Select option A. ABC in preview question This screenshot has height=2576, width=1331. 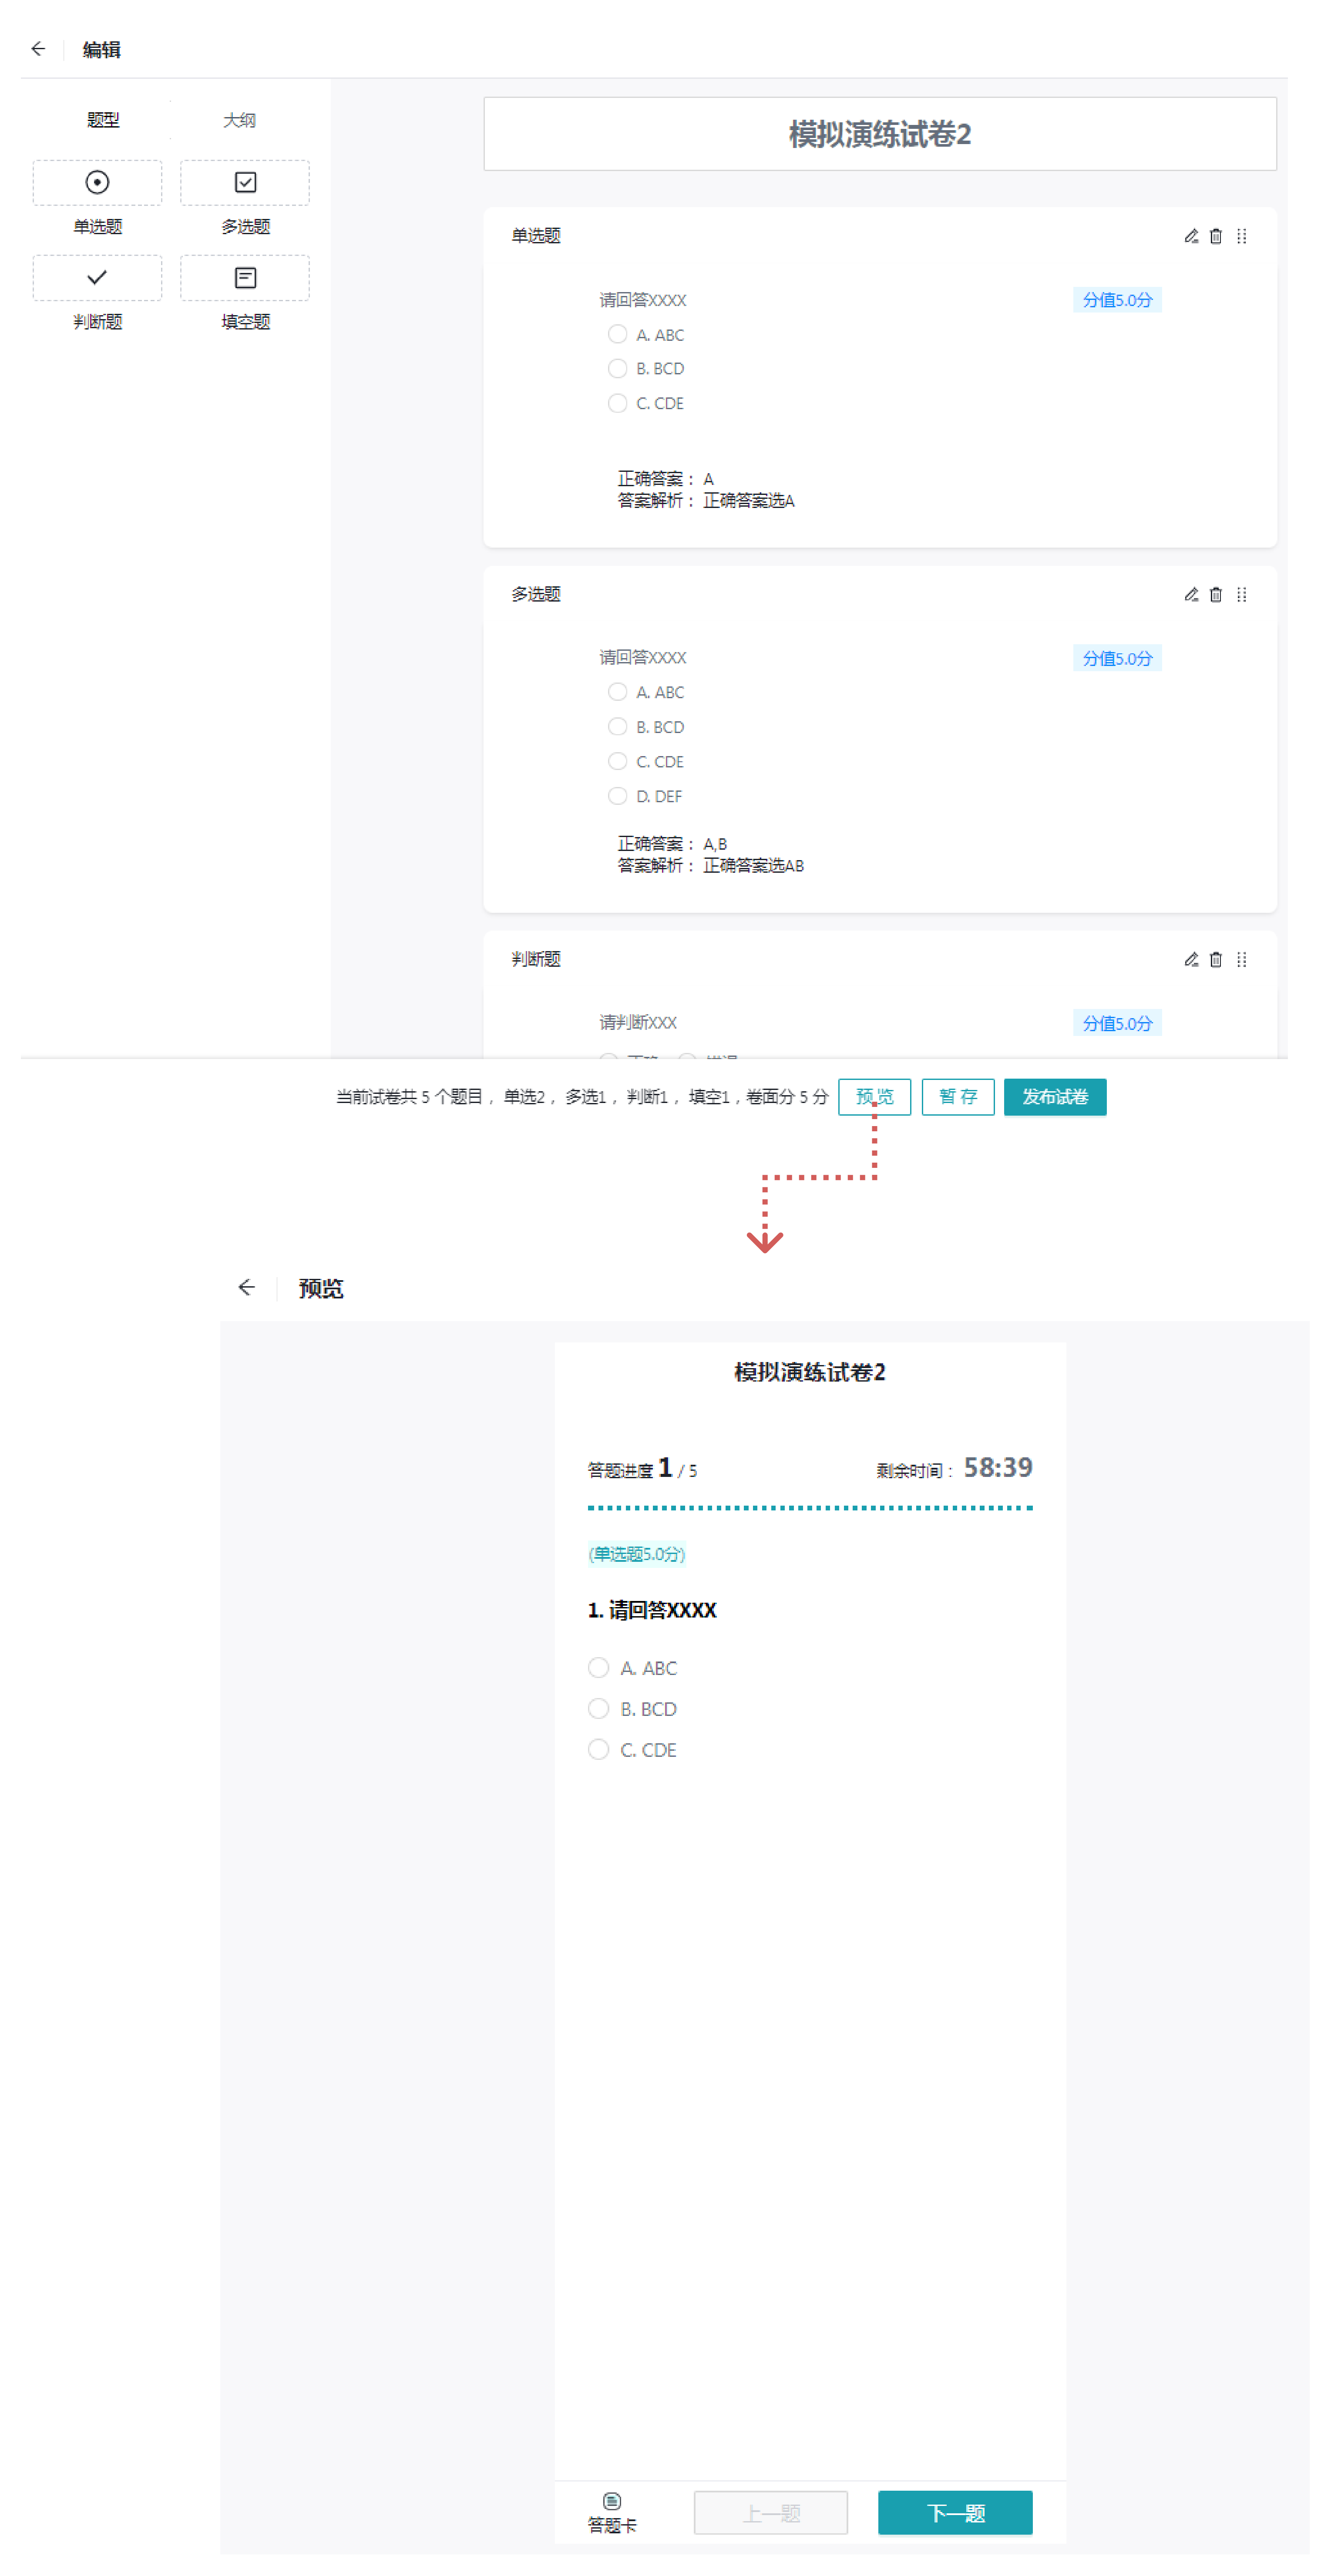pyautogui.click(x=598, y=1668)
